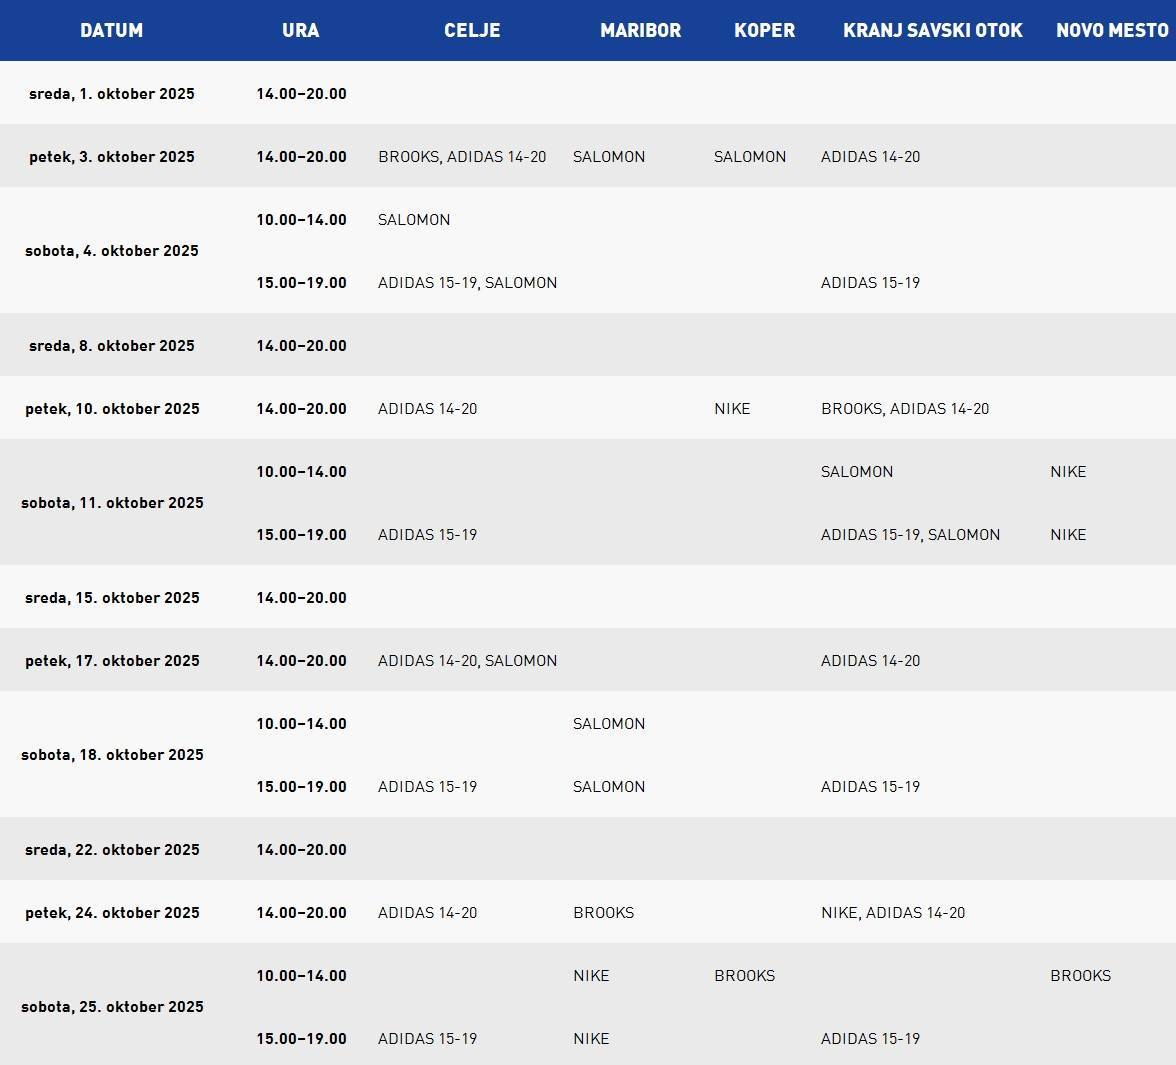The image size is (1176, 1065).
Task: Select date cell 'sobota, 4. oktober 2025'
Action: (112, 250)
